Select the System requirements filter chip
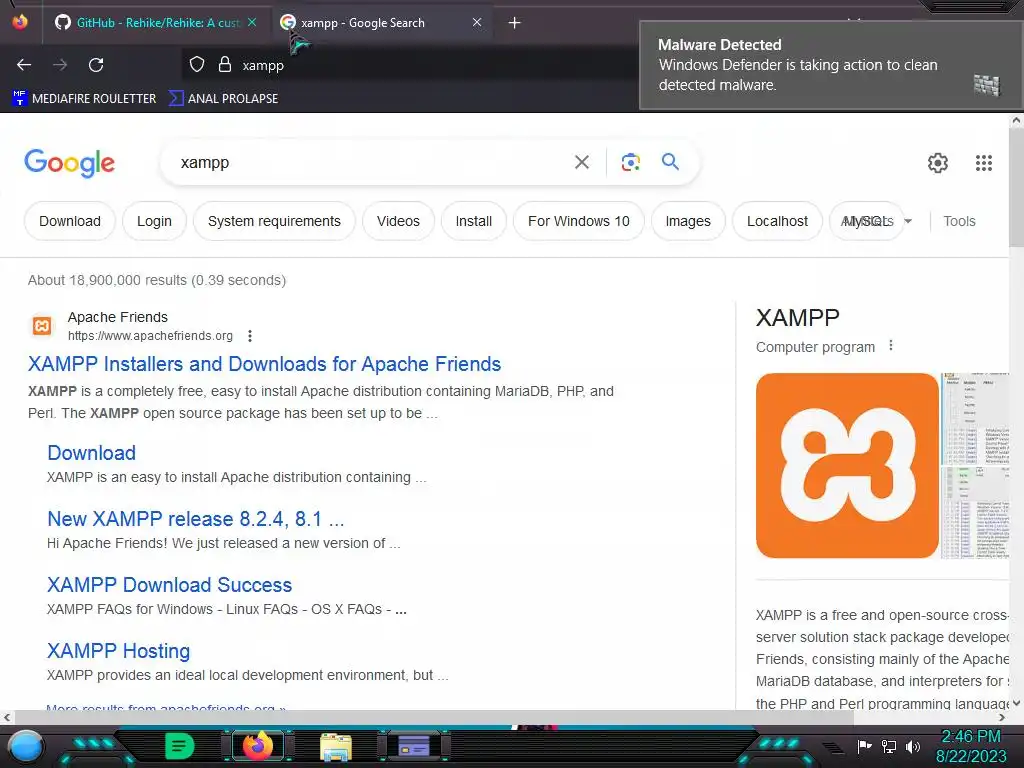Viewport: 1024px width, 768px height. pos(274,221)
